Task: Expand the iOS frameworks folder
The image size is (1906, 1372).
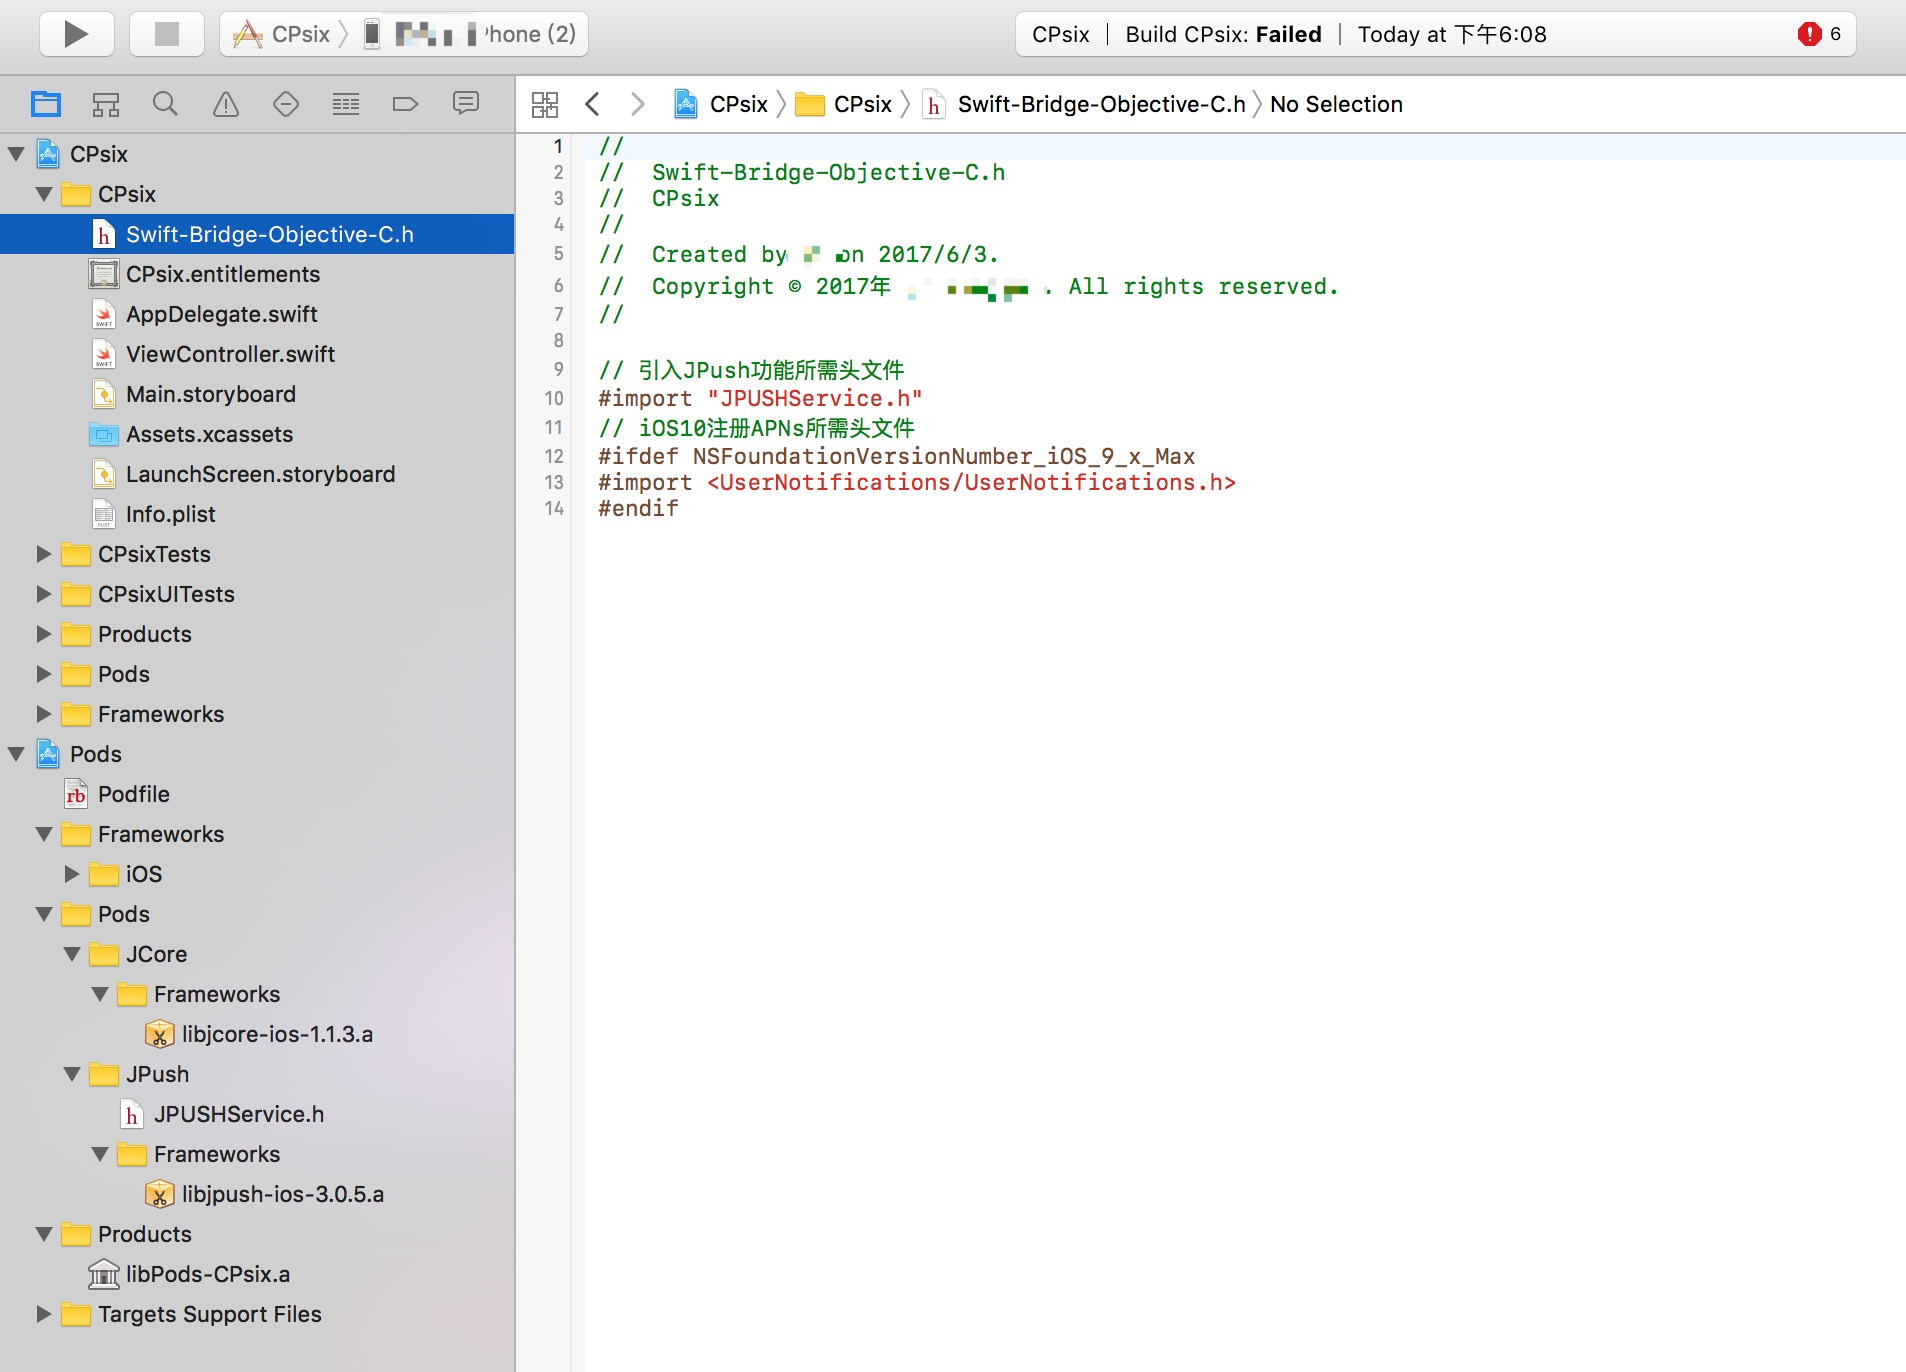Action: coord(72,874)
